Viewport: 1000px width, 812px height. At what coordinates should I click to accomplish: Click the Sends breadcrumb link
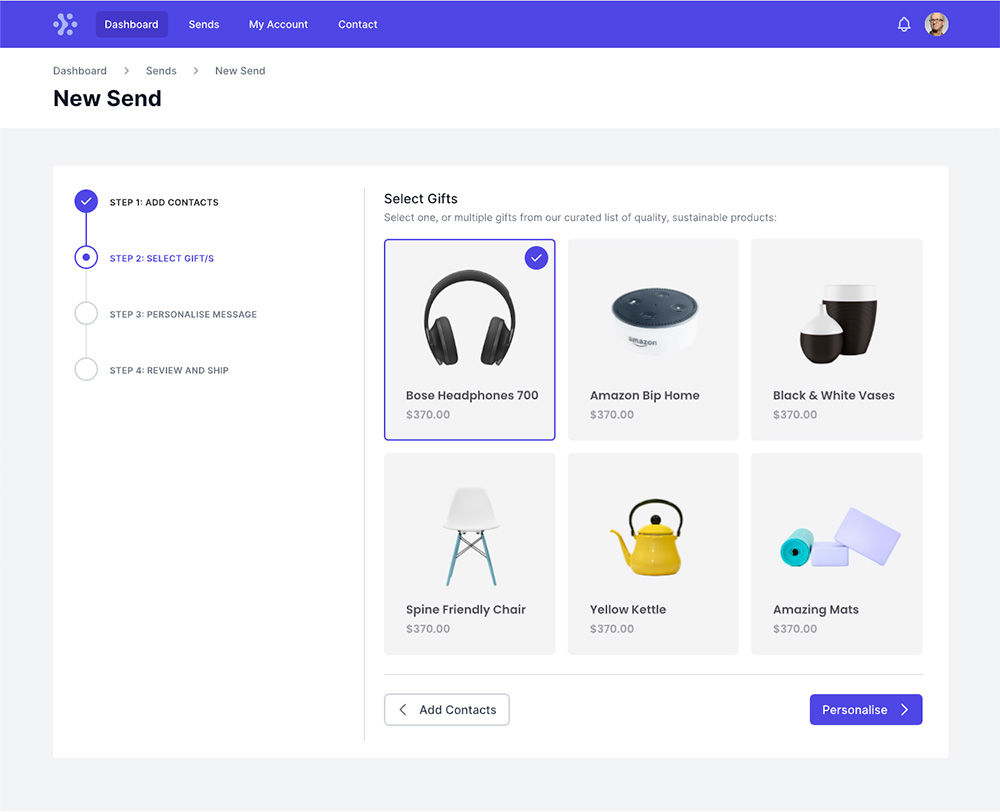(x=161, y=71)
